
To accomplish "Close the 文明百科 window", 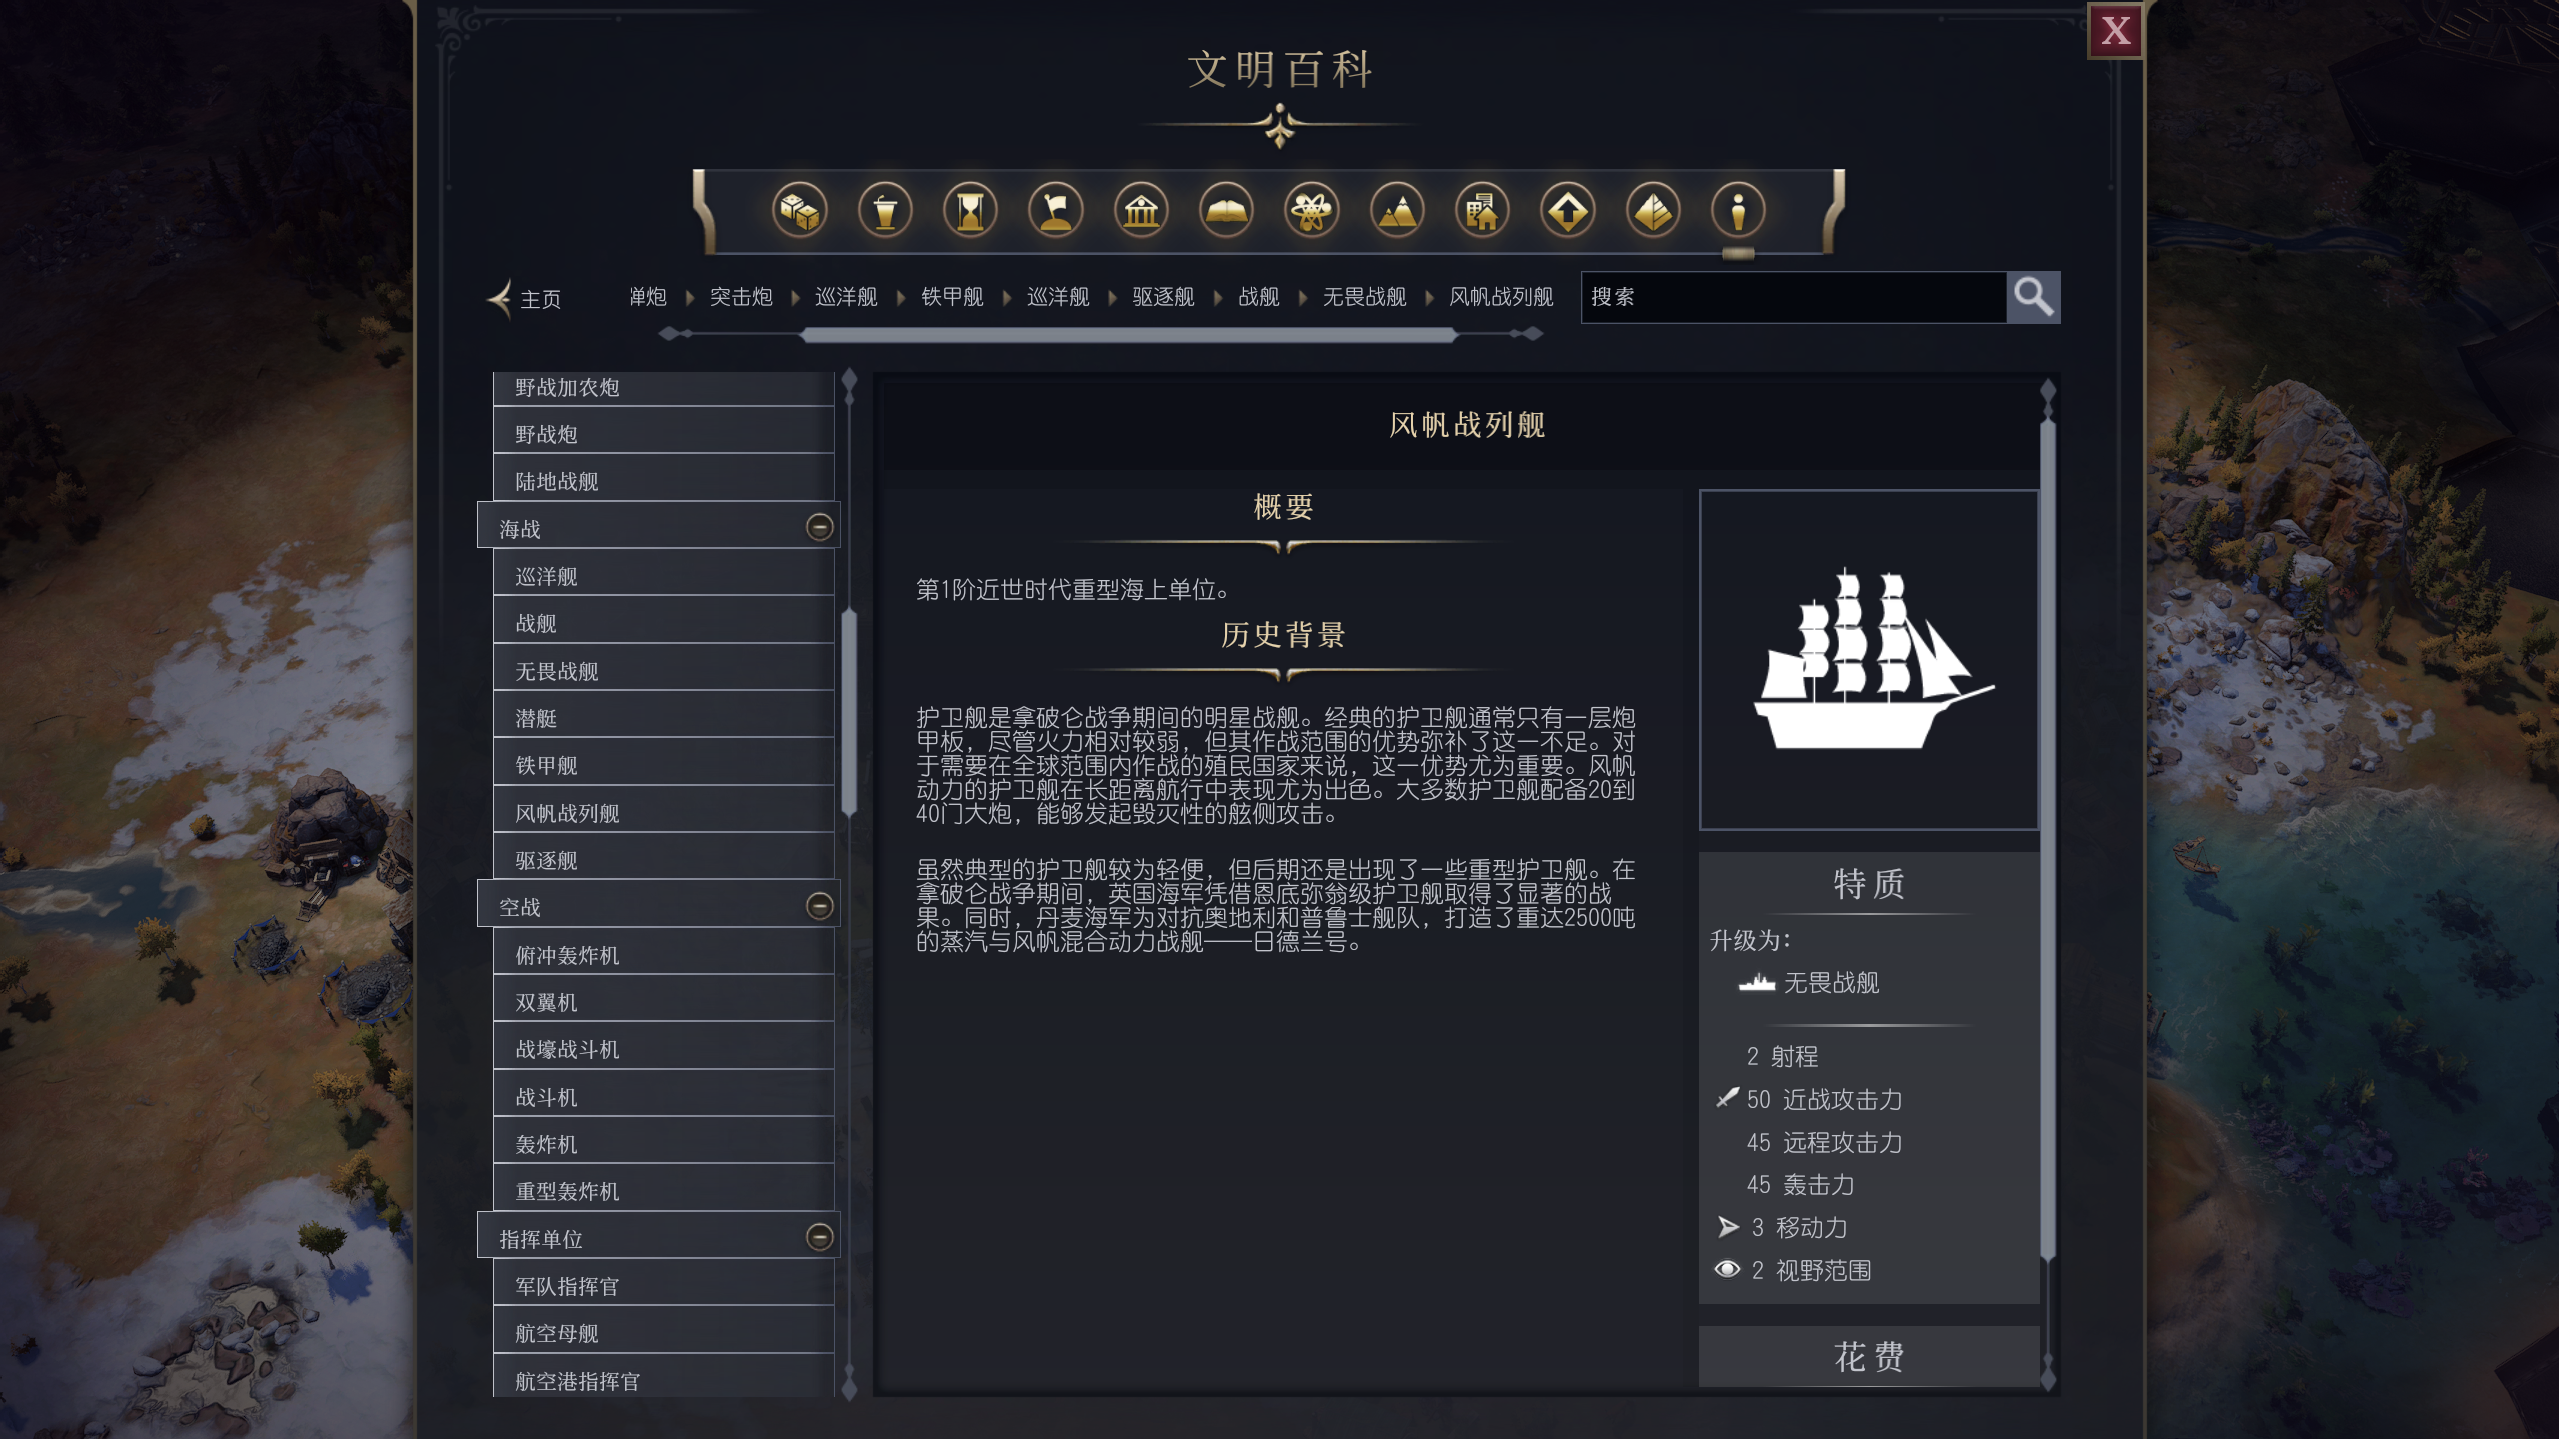I will click(2115, 31).
